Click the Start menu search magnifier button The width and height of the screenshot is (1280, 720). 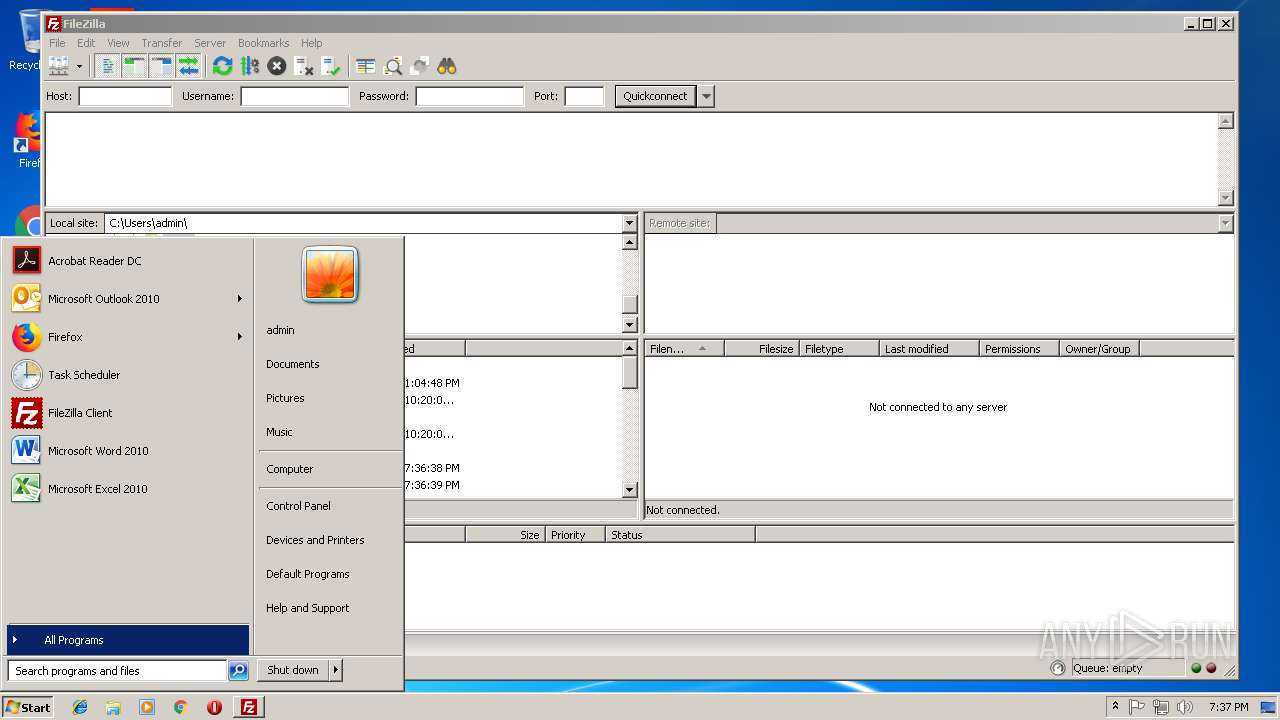click(238, 671)
